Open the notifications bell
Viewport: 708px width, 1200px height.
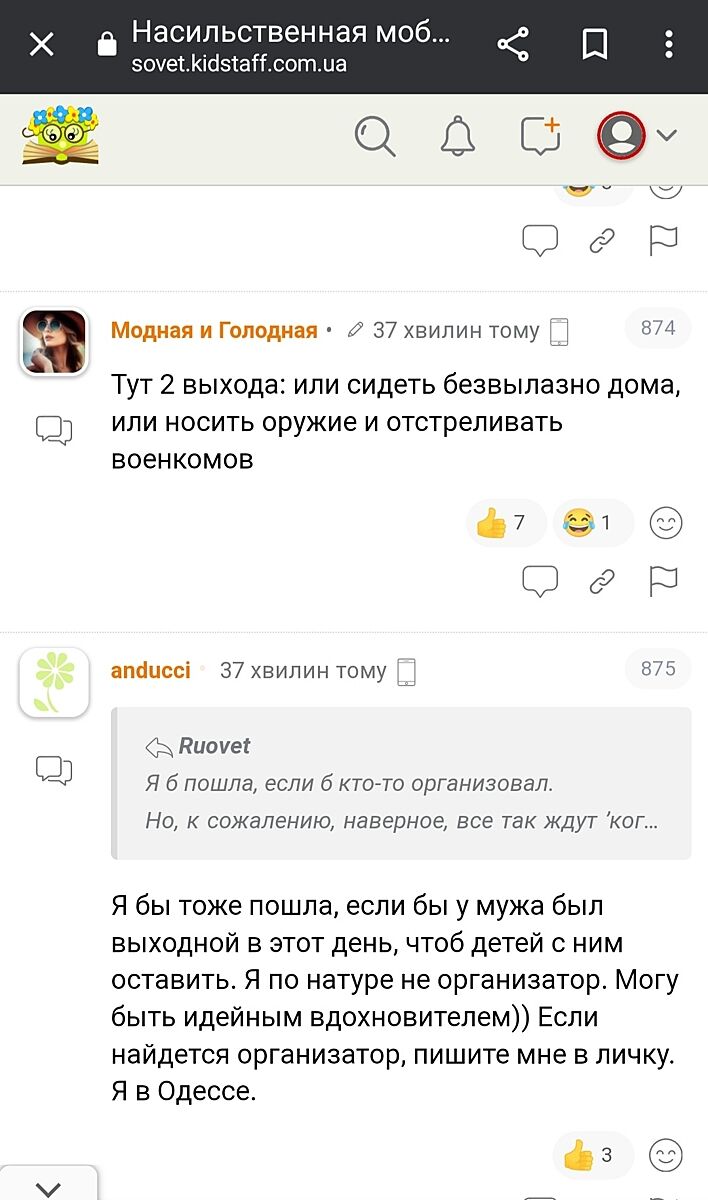[x=458, y=136]
